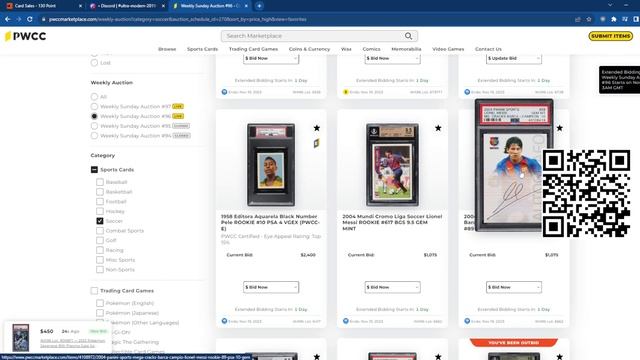Image resolution: width=640 pixels, height=360 pixels.
Task: Open the Update Bid dropdown
Action: tap(513, 59)
